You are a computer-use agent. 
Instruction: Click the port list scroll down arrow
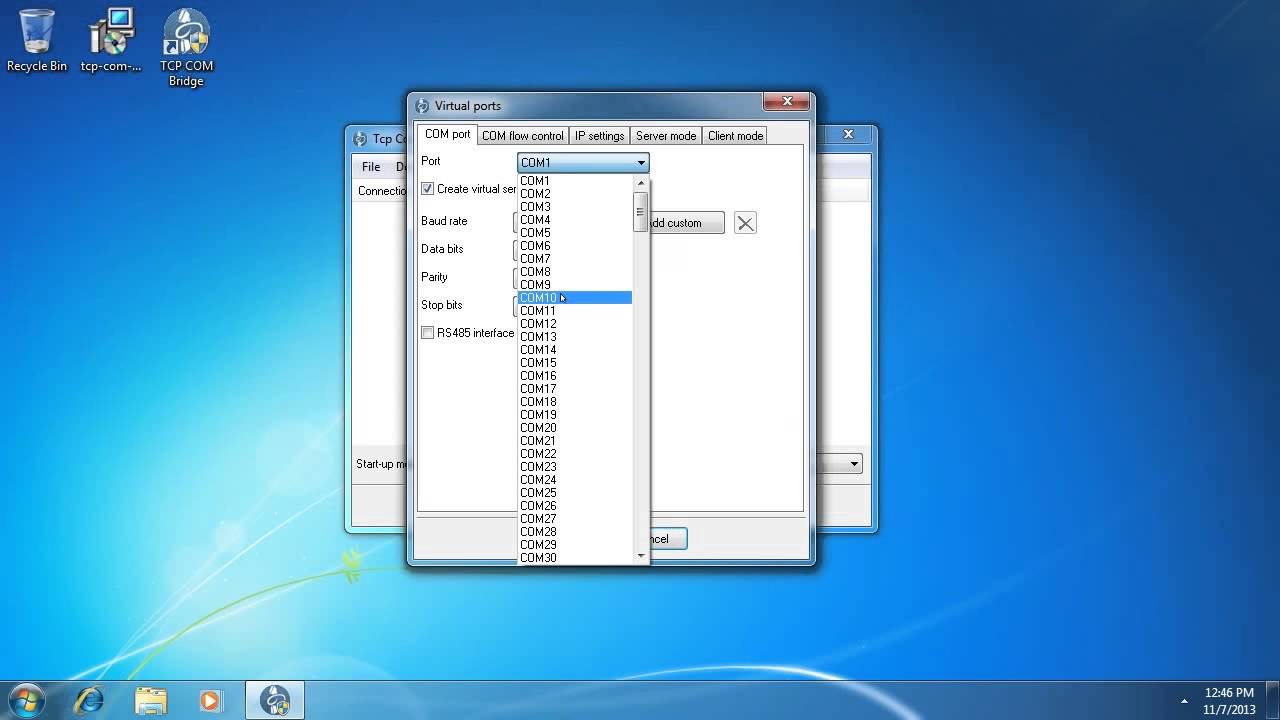(x=641, y=555)
